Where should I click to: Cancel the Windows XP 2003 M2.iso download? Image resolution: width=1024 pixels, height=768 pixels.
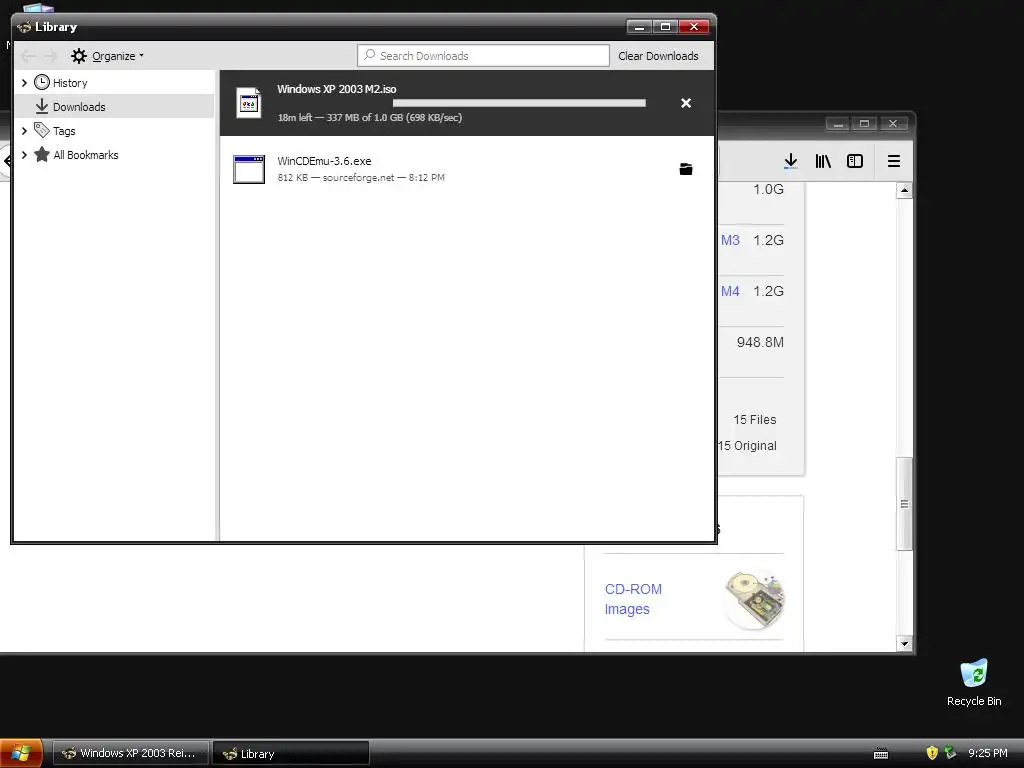[x=686, y=103]
